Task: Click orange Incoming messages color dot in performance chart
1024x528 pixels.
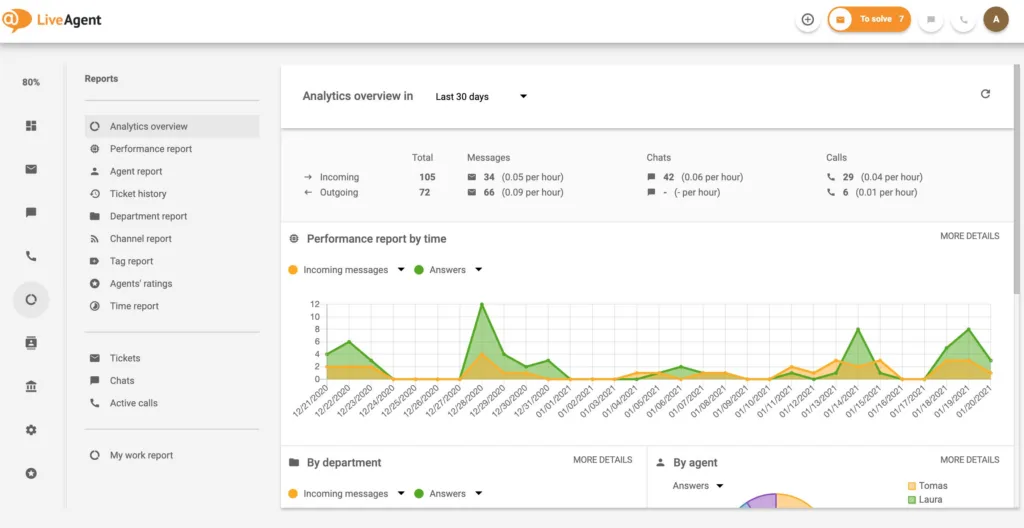Action: click(293, 270)
